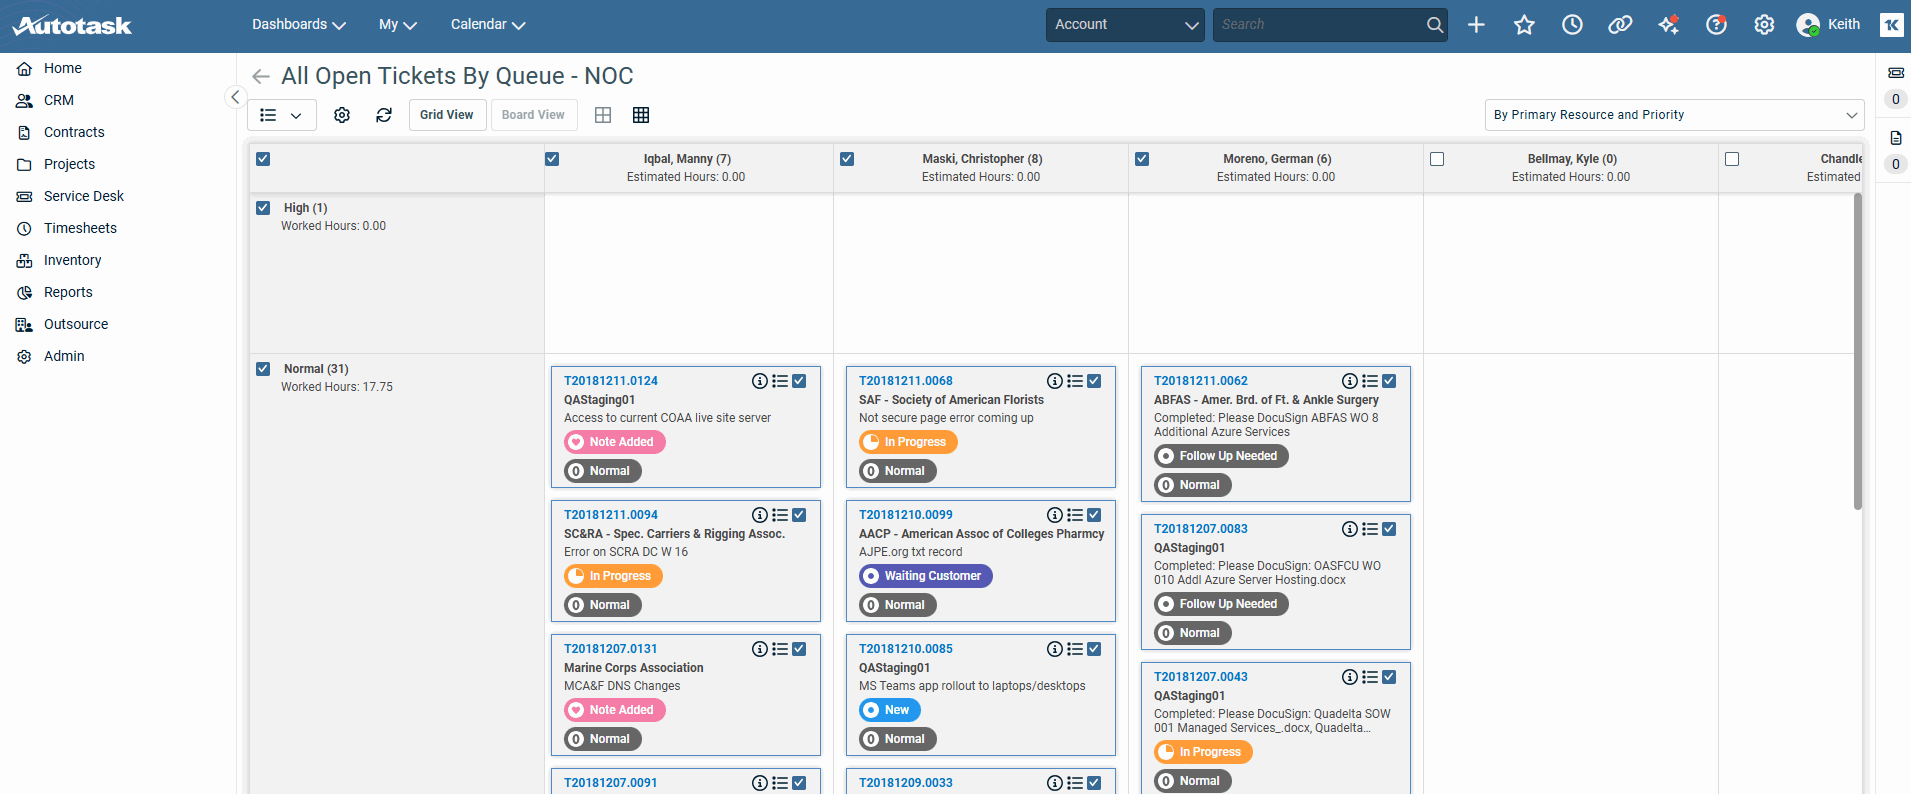Toggle the select-all checkbox in header row
Image resolution: width=1911 pixels, height=794 pixels.
[263, 159]
